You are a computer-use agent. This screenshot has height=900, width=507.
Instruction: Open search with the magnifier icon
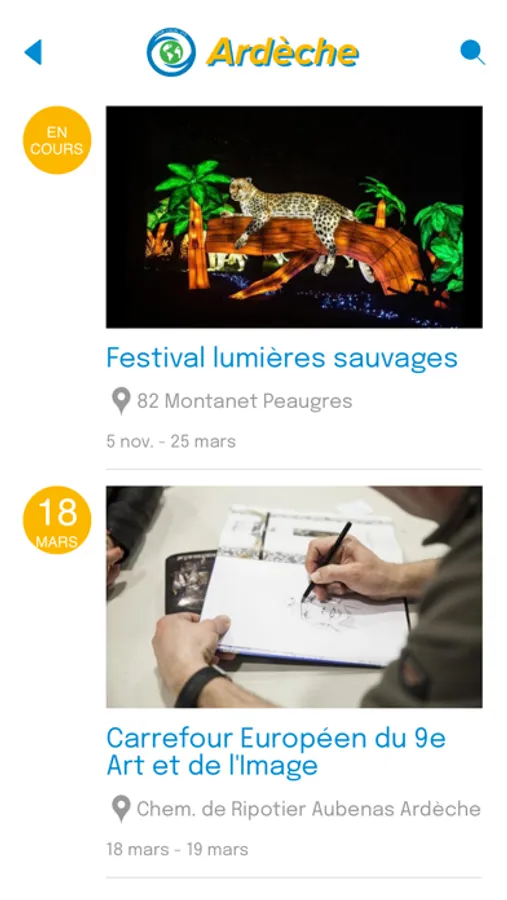tap(473, 52)
